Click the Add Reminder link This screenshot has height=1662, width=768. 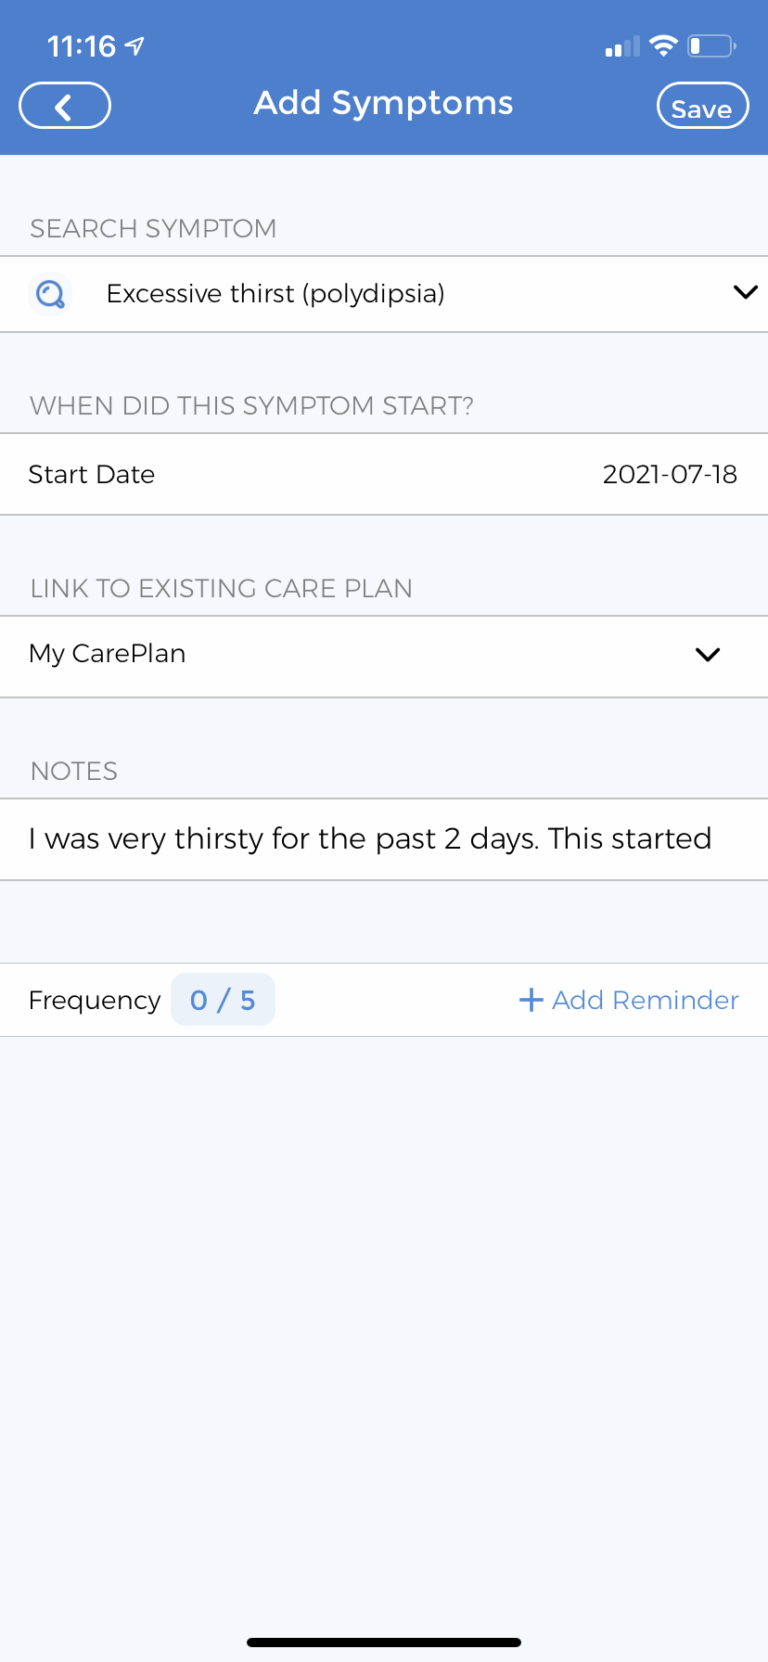point(645,999)
